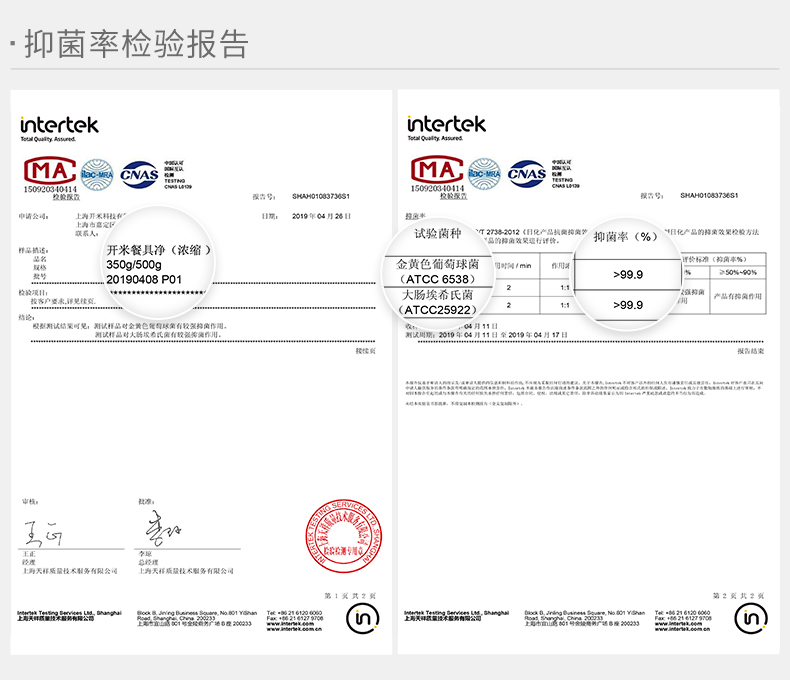Click the label 样品描述 on the left page
This screenshot has width=790, height=680.
coord(33,250)
